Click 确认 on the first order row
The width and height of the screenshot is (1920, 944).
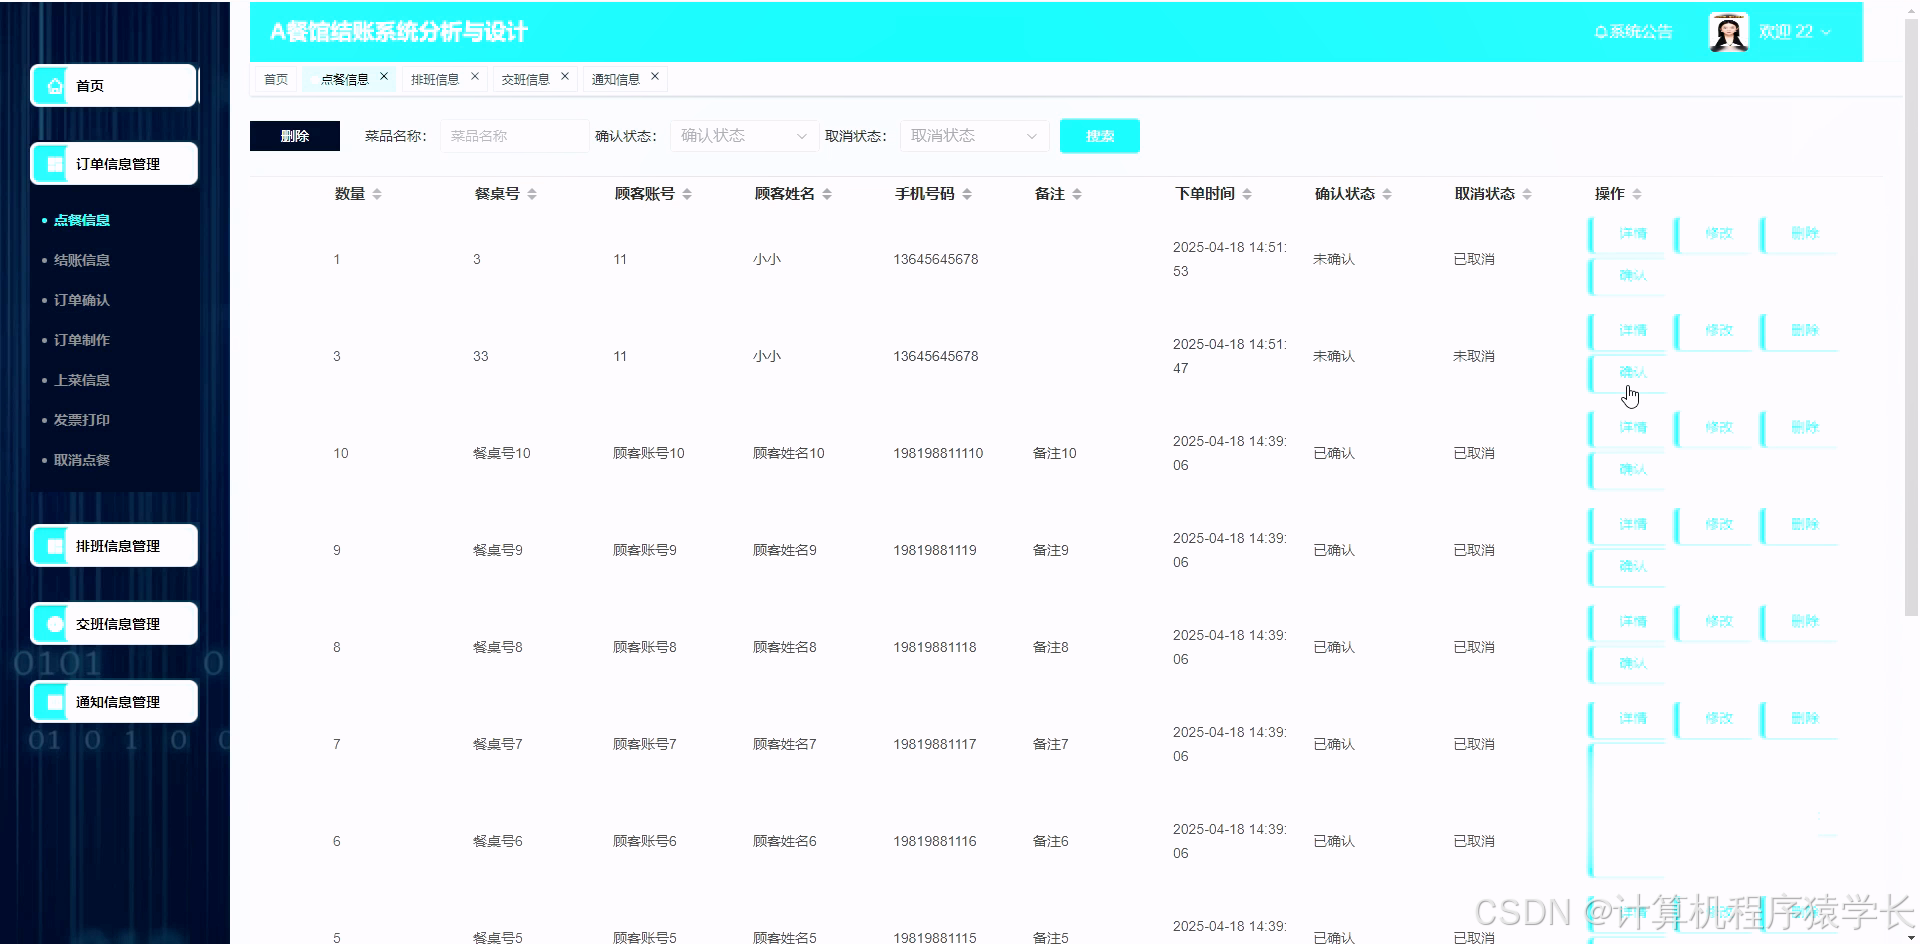tap(1626, 276)
